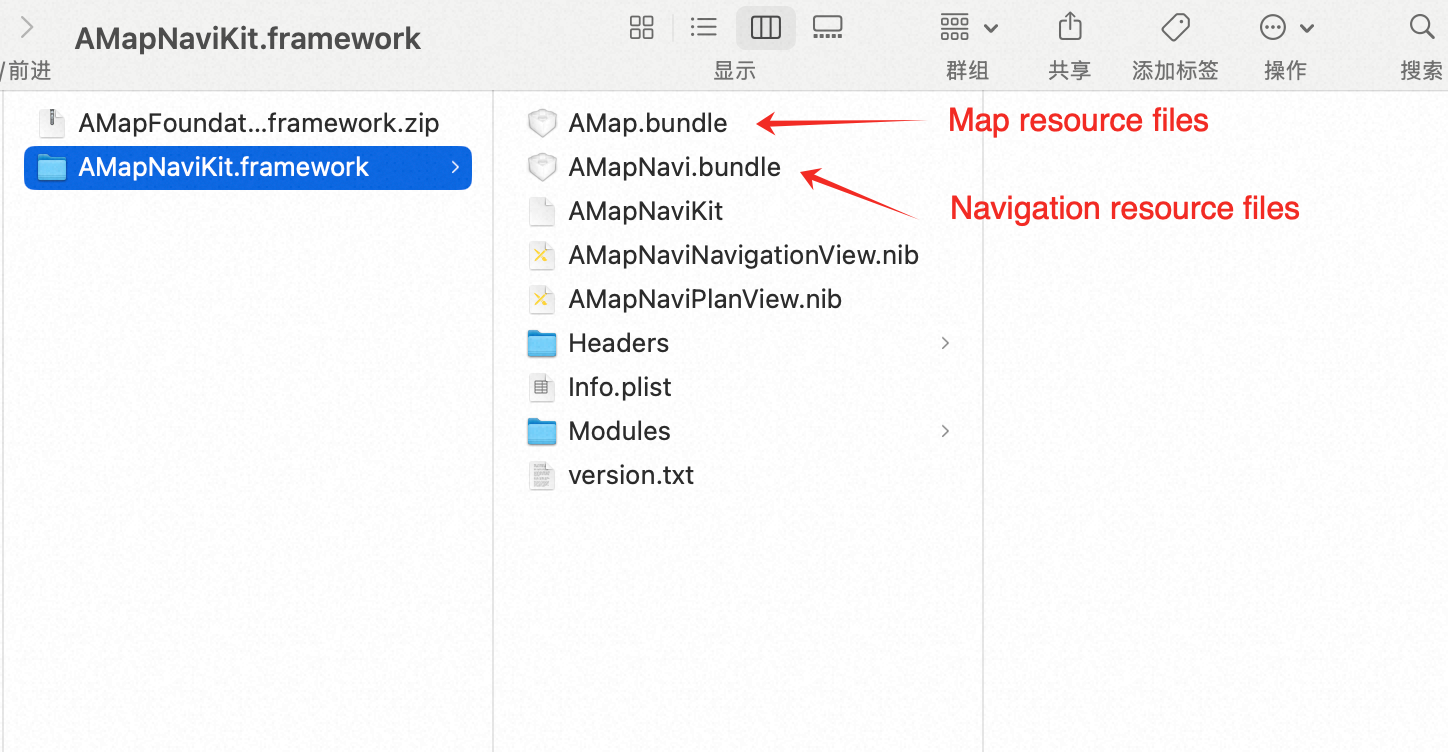
Task: Click the AMapNaviKit blank document icon
Action: tap(541, 211)
